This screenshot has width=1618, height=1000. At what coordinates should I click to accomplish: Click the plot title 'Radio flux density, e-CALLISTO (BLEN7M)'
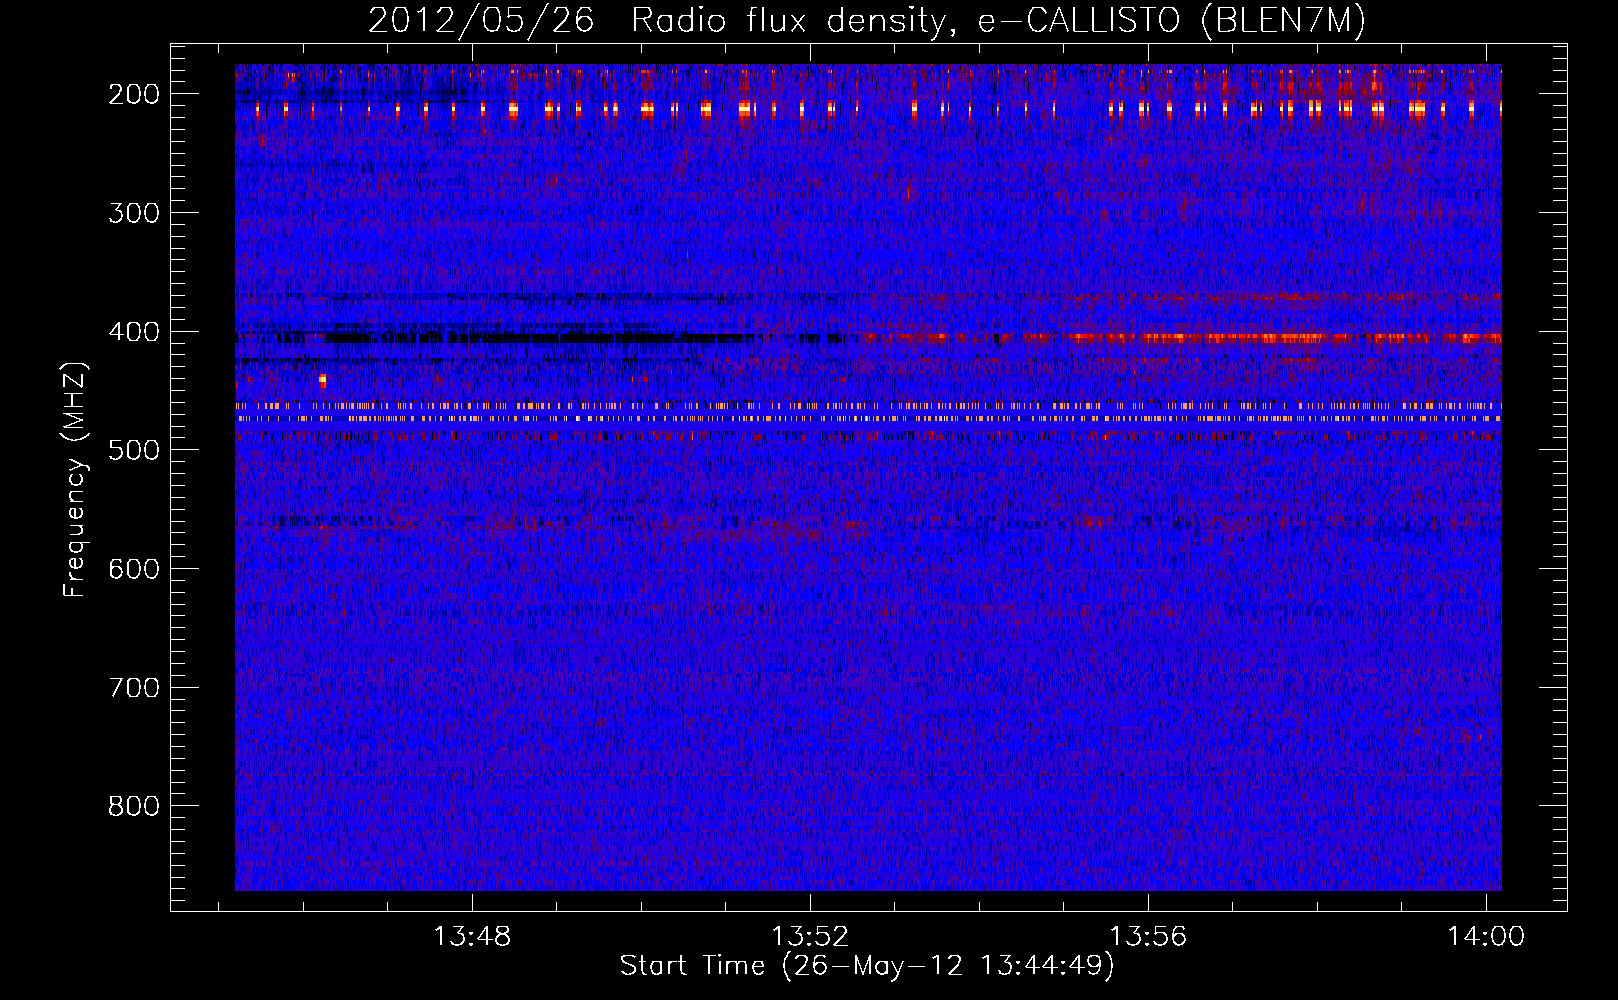998,21
